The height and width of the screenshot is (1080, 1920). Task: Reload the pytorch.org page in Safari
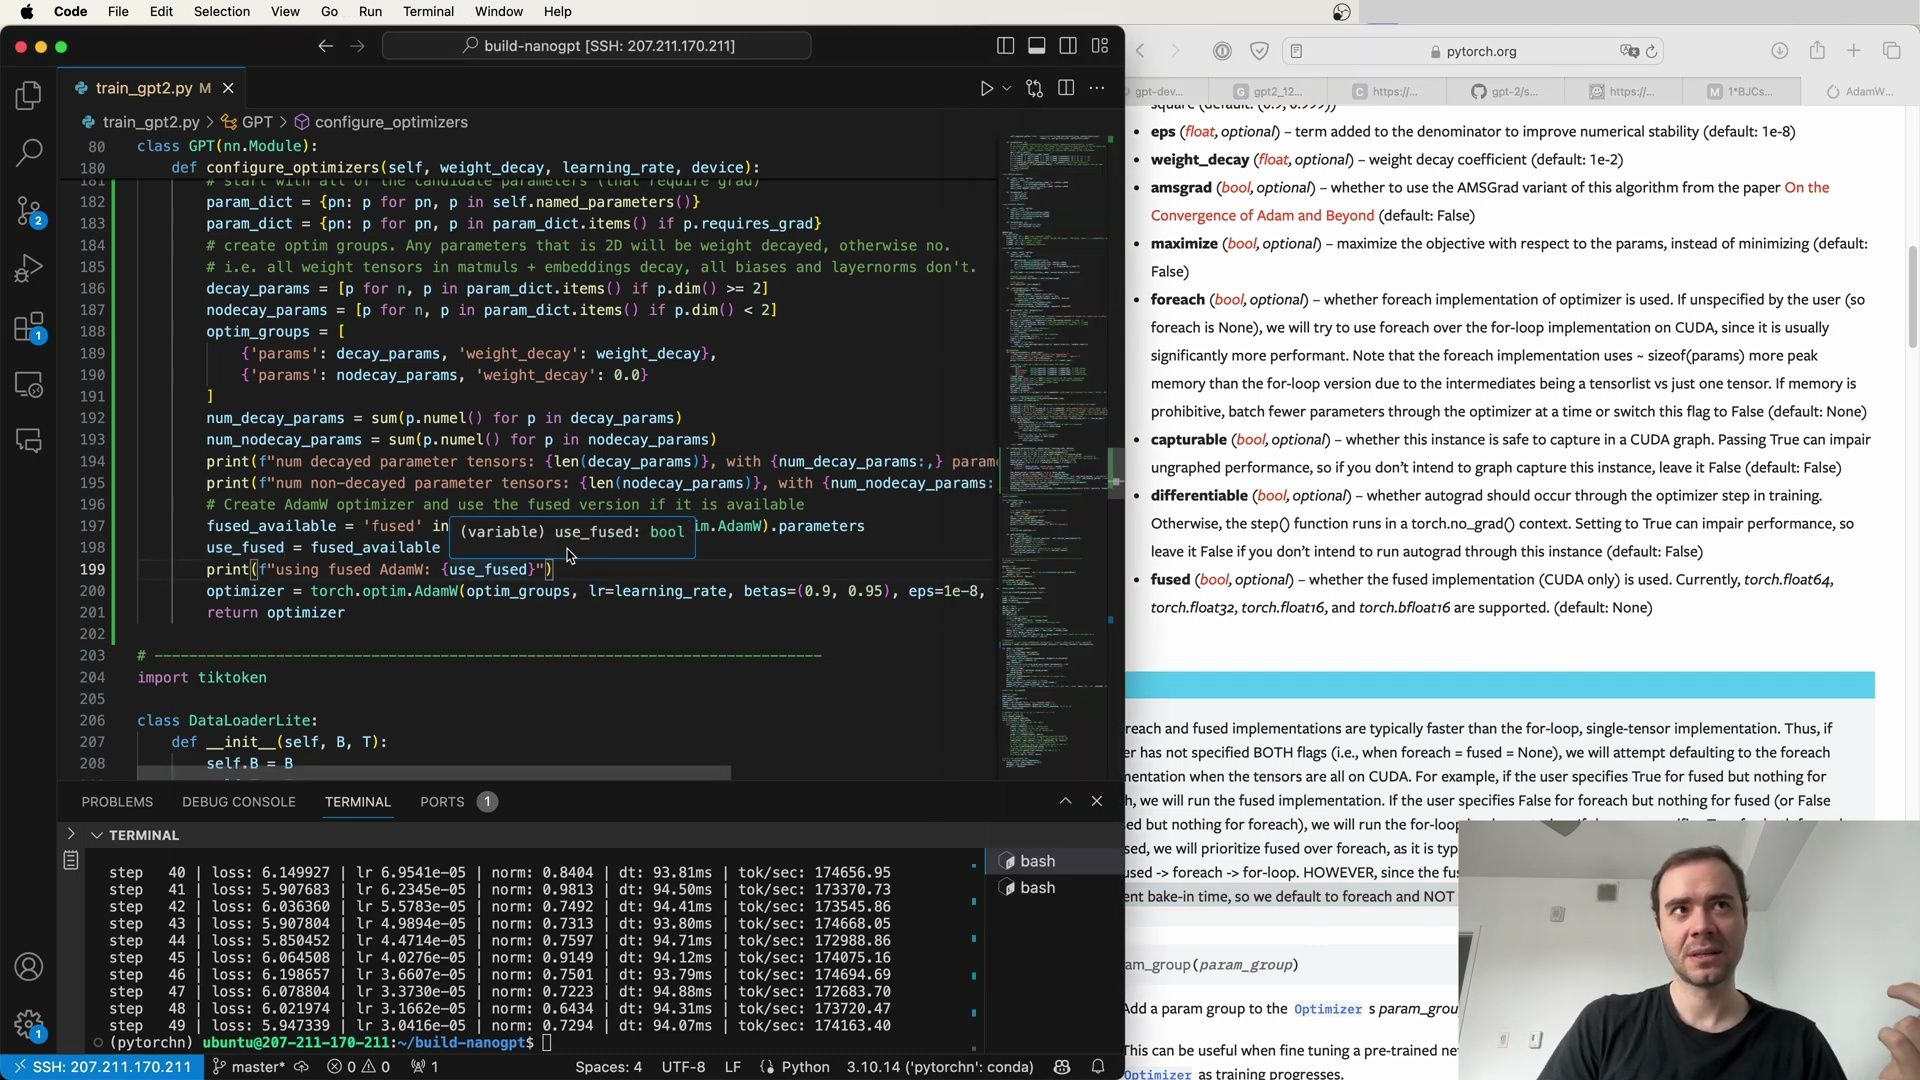point(1652,51)
